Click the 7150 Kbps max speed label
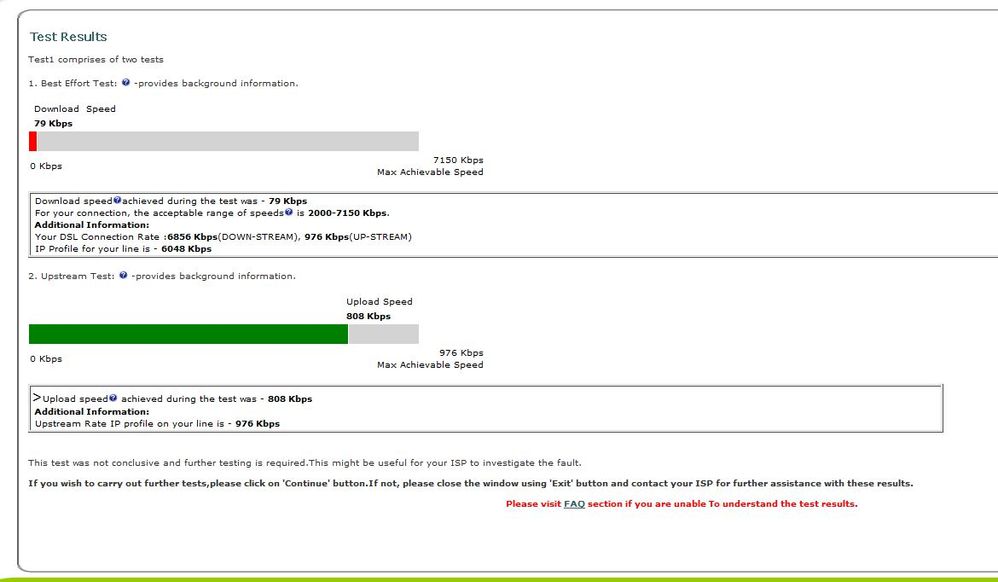This screenshot has width=998, height=582. tap(458, 160)
